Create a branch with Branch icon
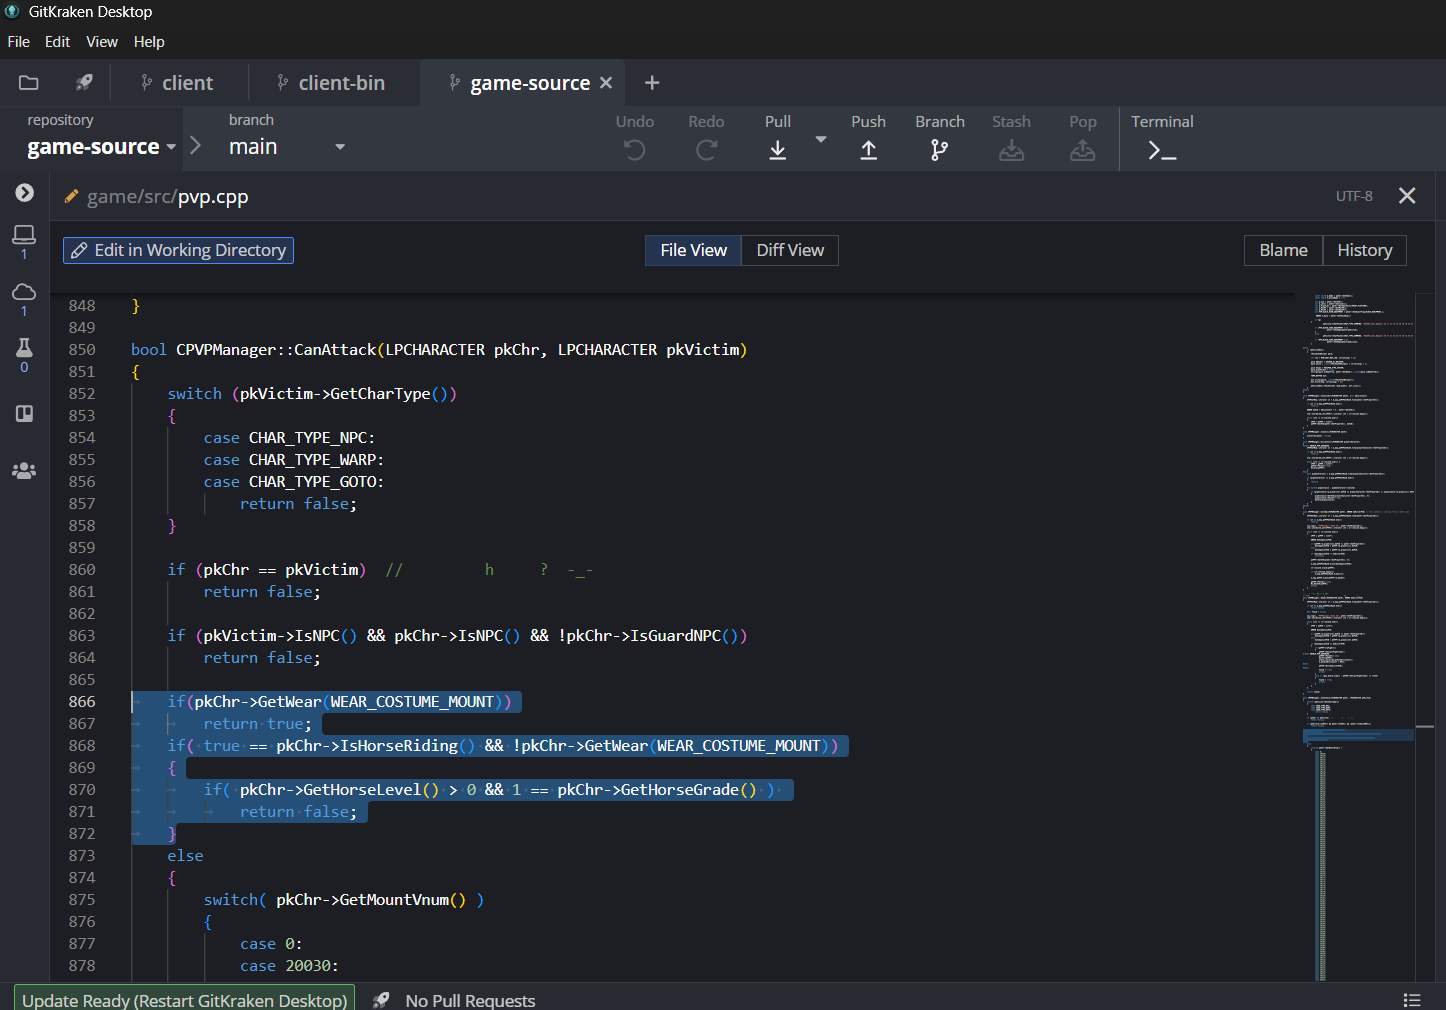1446x1010 pixels. click(939, 150)
